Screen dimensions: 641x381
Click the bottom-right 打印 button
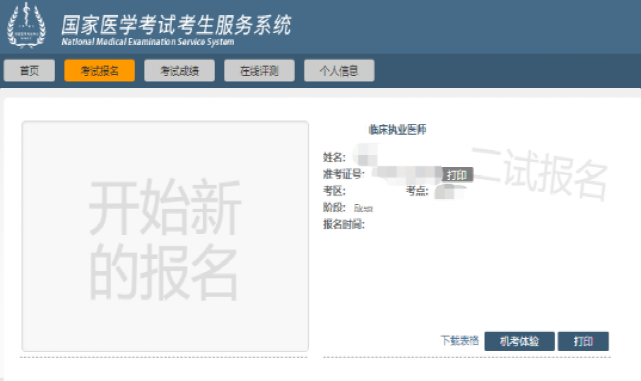tap(583, 341)
